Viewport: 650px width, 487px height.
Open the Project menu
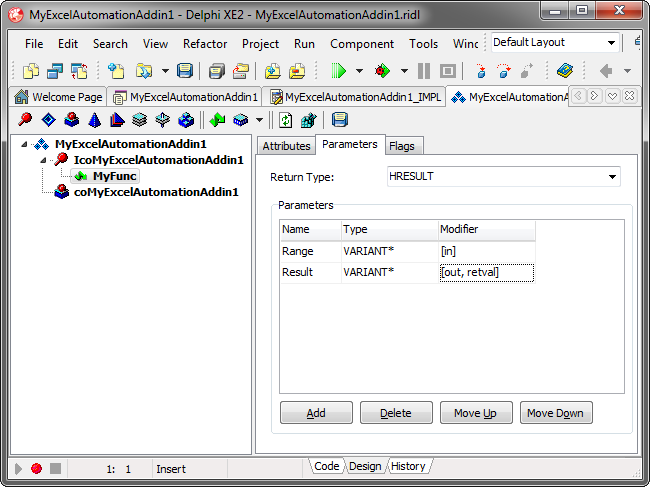pos(260,44)
